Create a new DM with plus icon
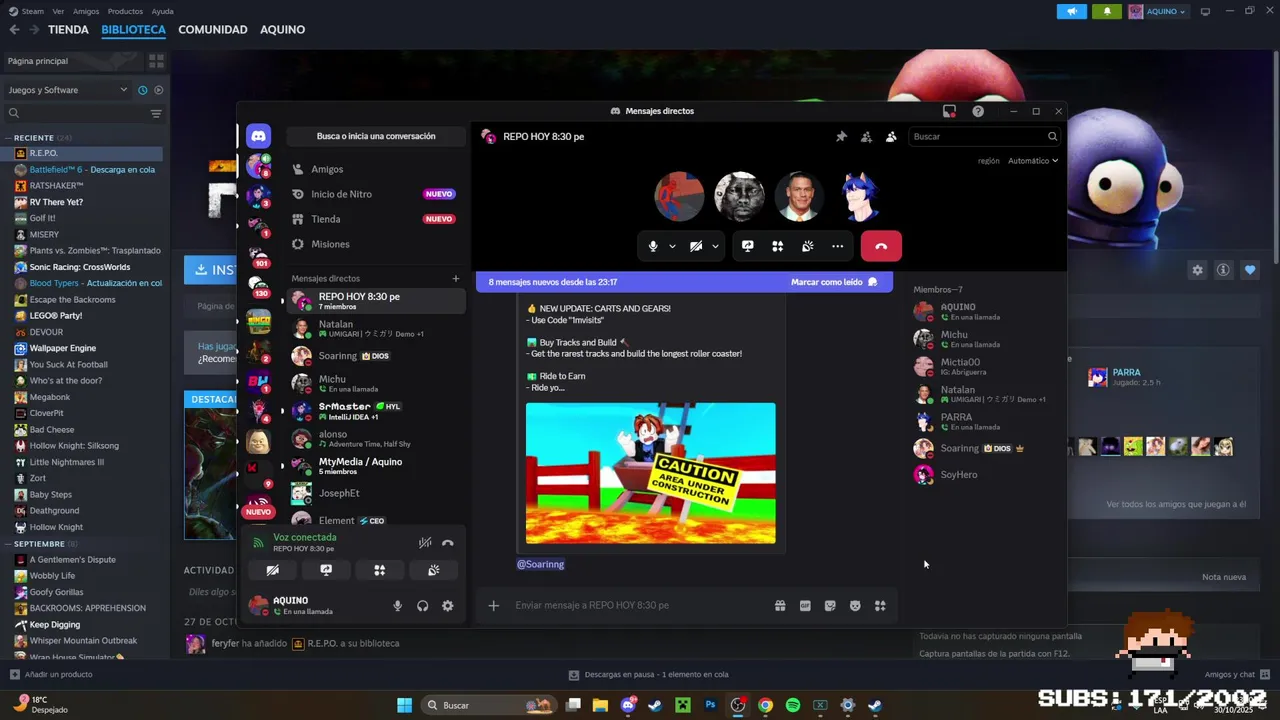 [456, 279]
